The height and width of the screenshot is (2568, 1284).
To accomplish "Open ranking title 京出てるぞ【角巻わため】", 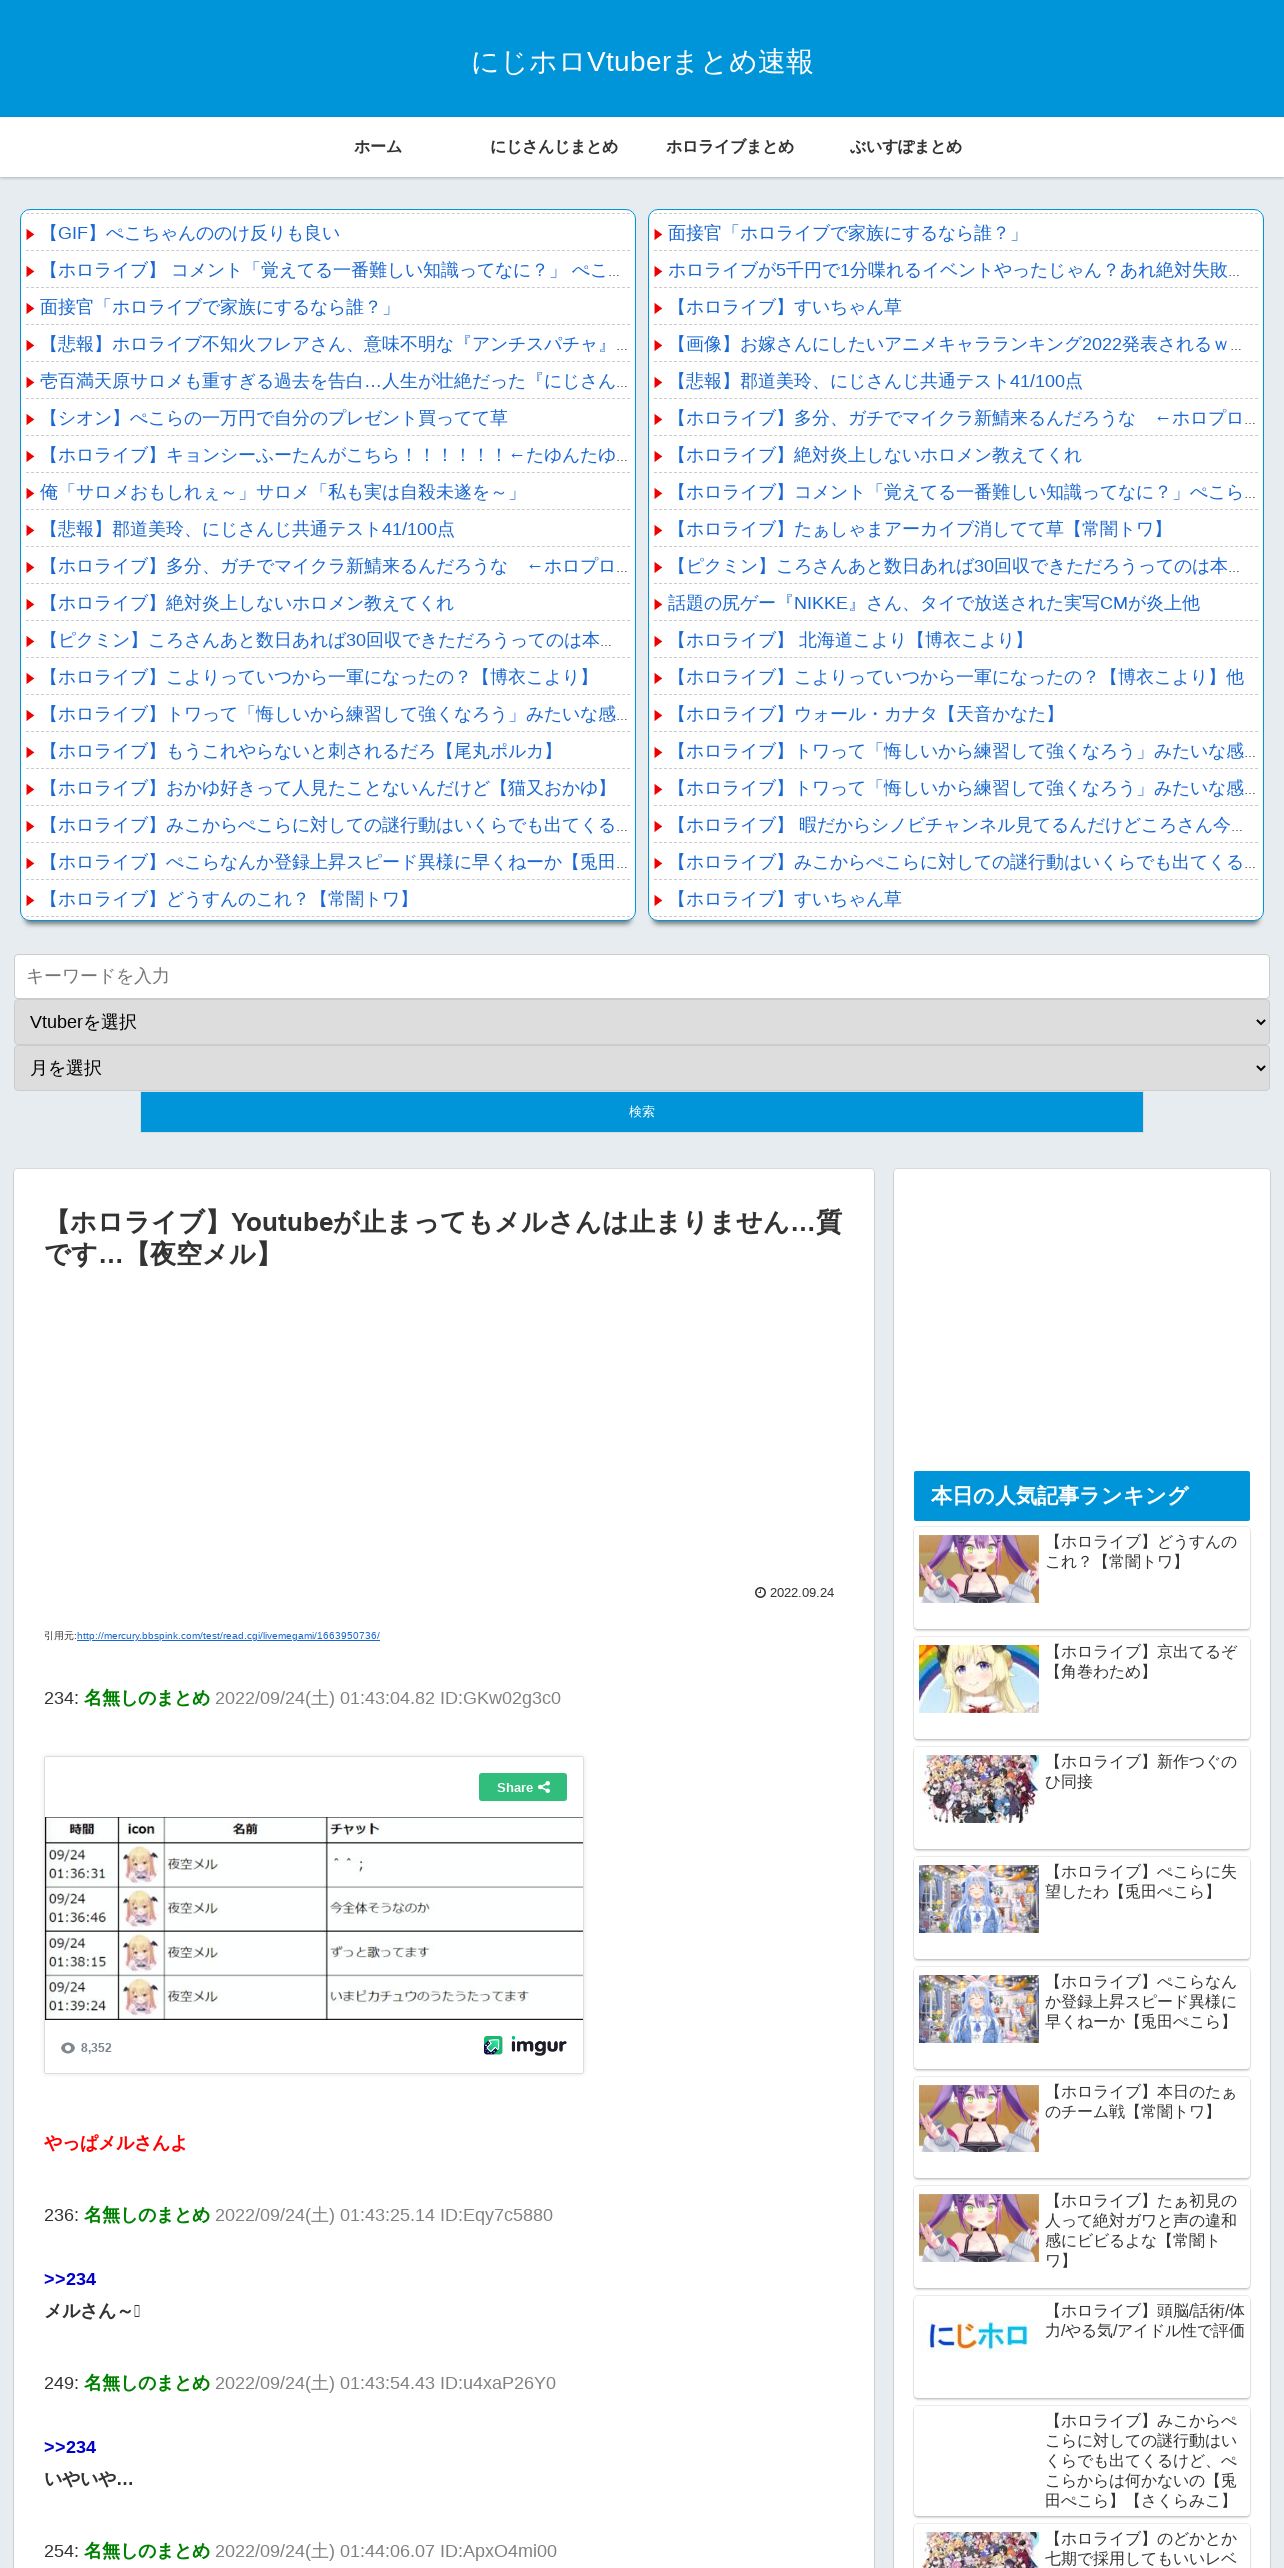I will click(x=1141, y=1662).
